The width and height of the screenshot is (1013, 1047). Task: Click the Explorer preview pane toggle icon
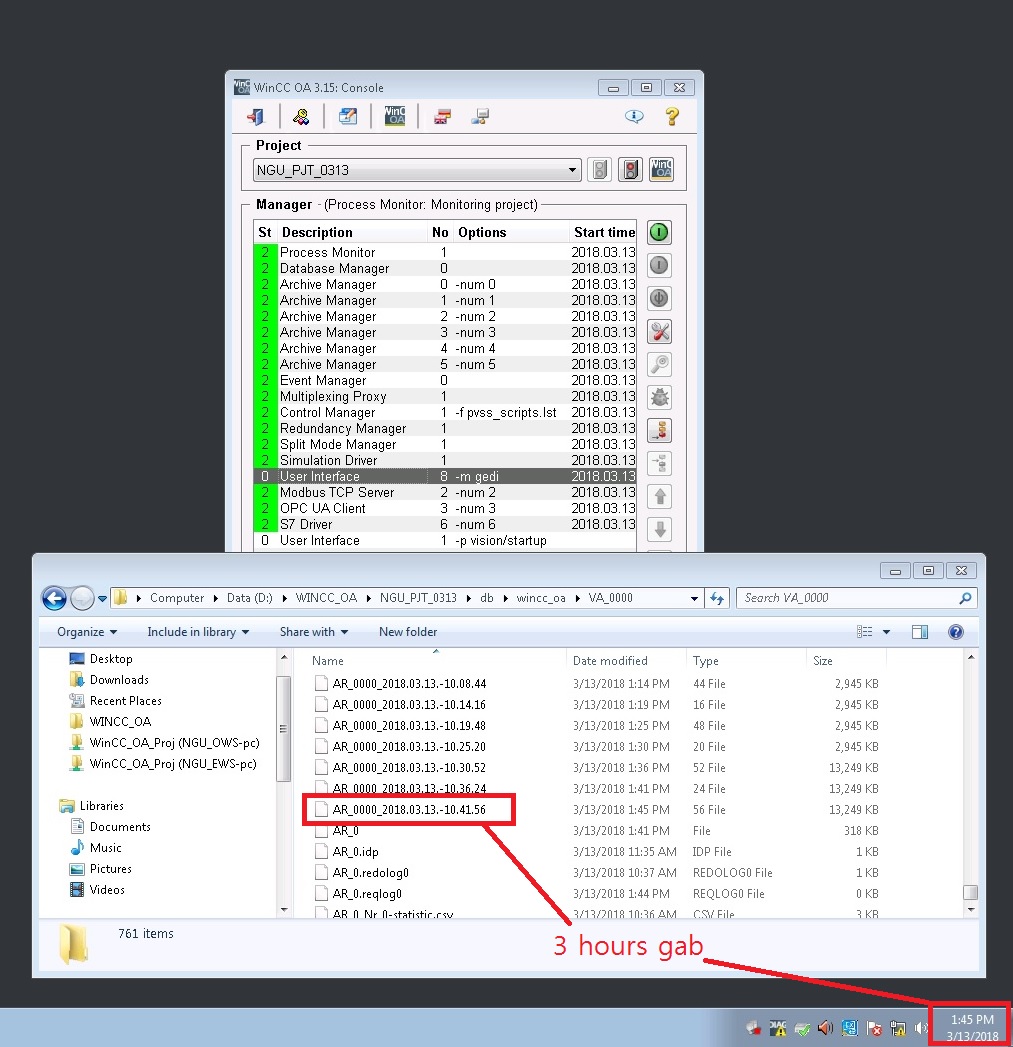tap(920, 632)
